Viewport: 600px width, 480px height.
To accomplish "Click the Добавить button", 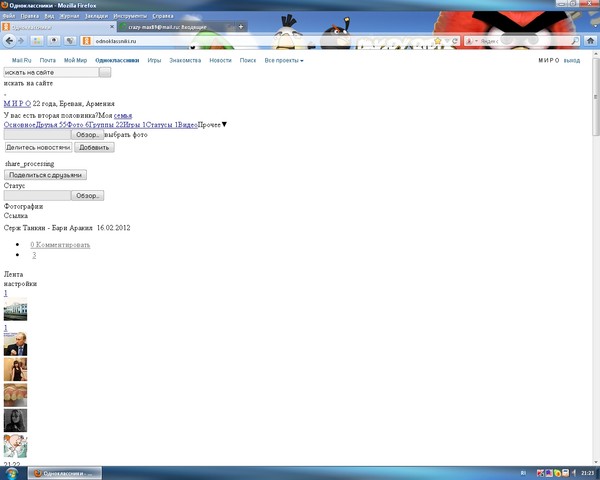I will (x=94, y=147).
